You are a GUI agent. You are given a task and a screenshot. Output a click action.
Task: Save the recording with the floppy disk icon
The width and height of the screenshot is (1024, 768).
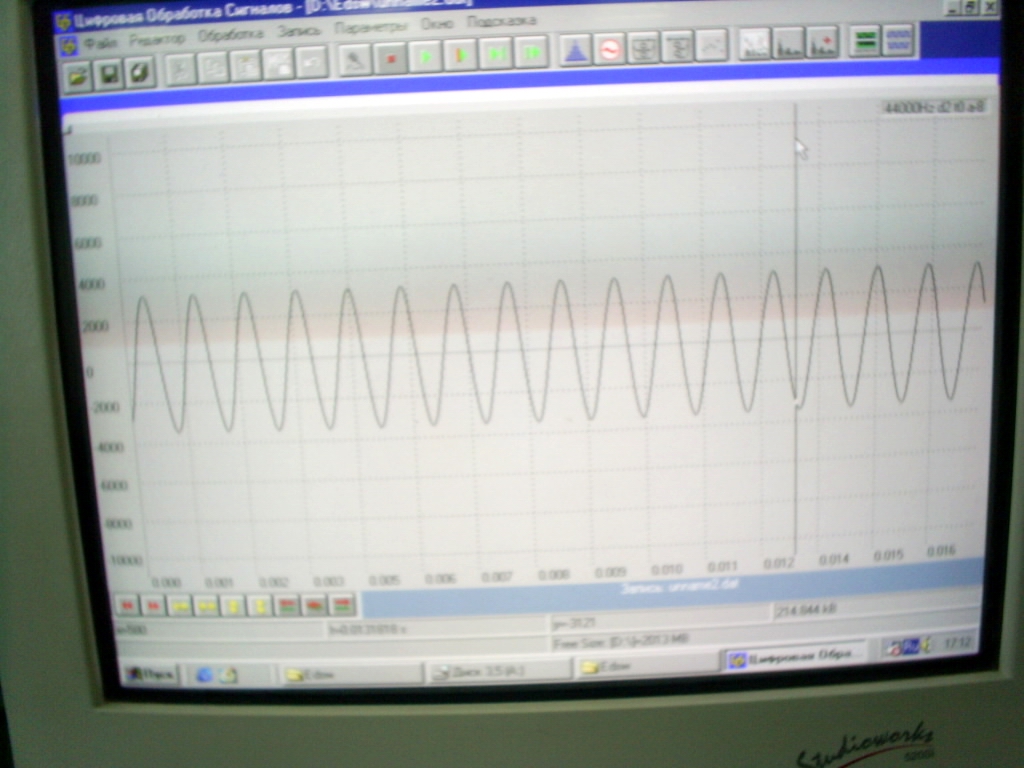pos(108,74)
